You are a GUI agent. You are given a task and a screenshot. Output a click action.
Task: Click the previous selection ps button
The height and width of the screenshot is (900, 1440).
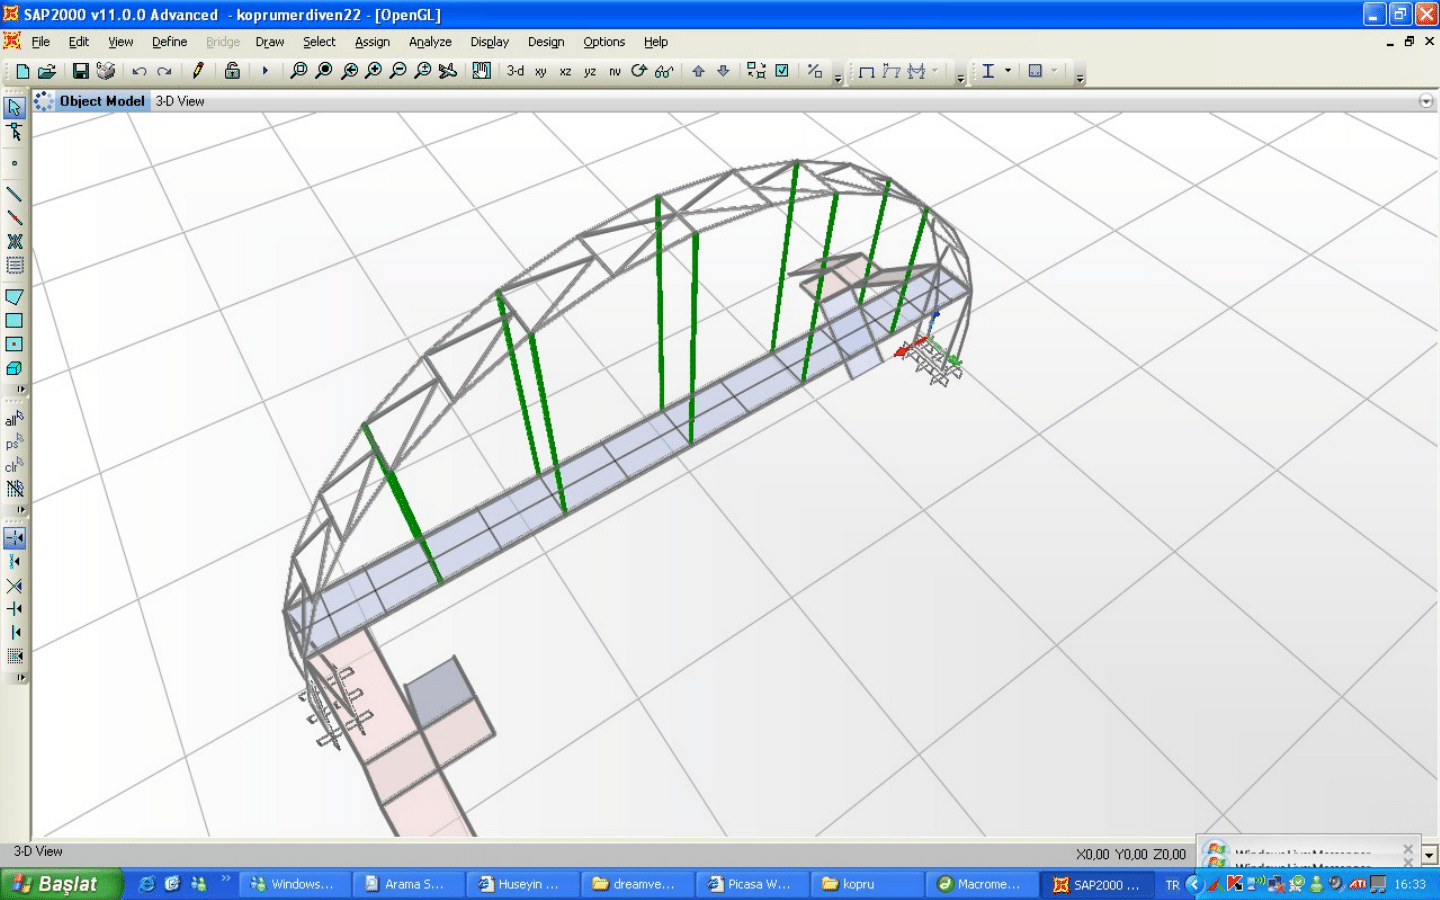pyautogui.click(x=14, y=443)
